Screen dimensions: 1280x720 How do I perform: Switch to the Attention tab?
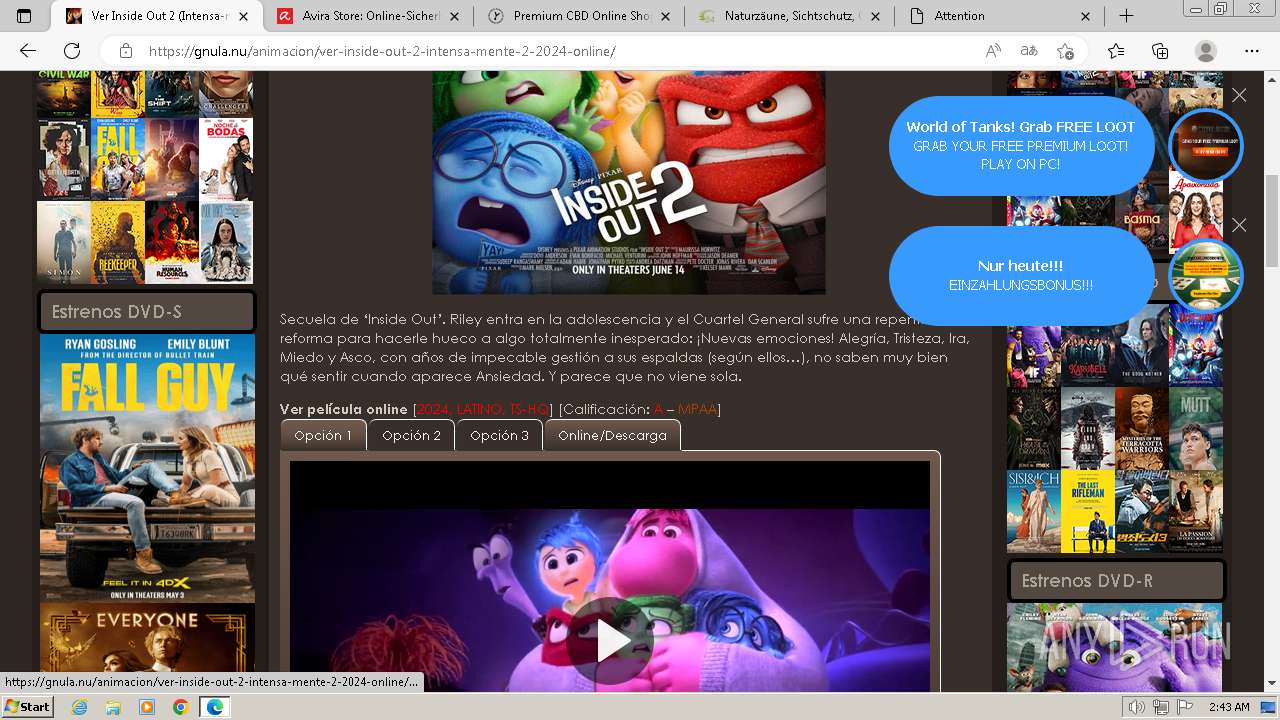point(1001,16)
